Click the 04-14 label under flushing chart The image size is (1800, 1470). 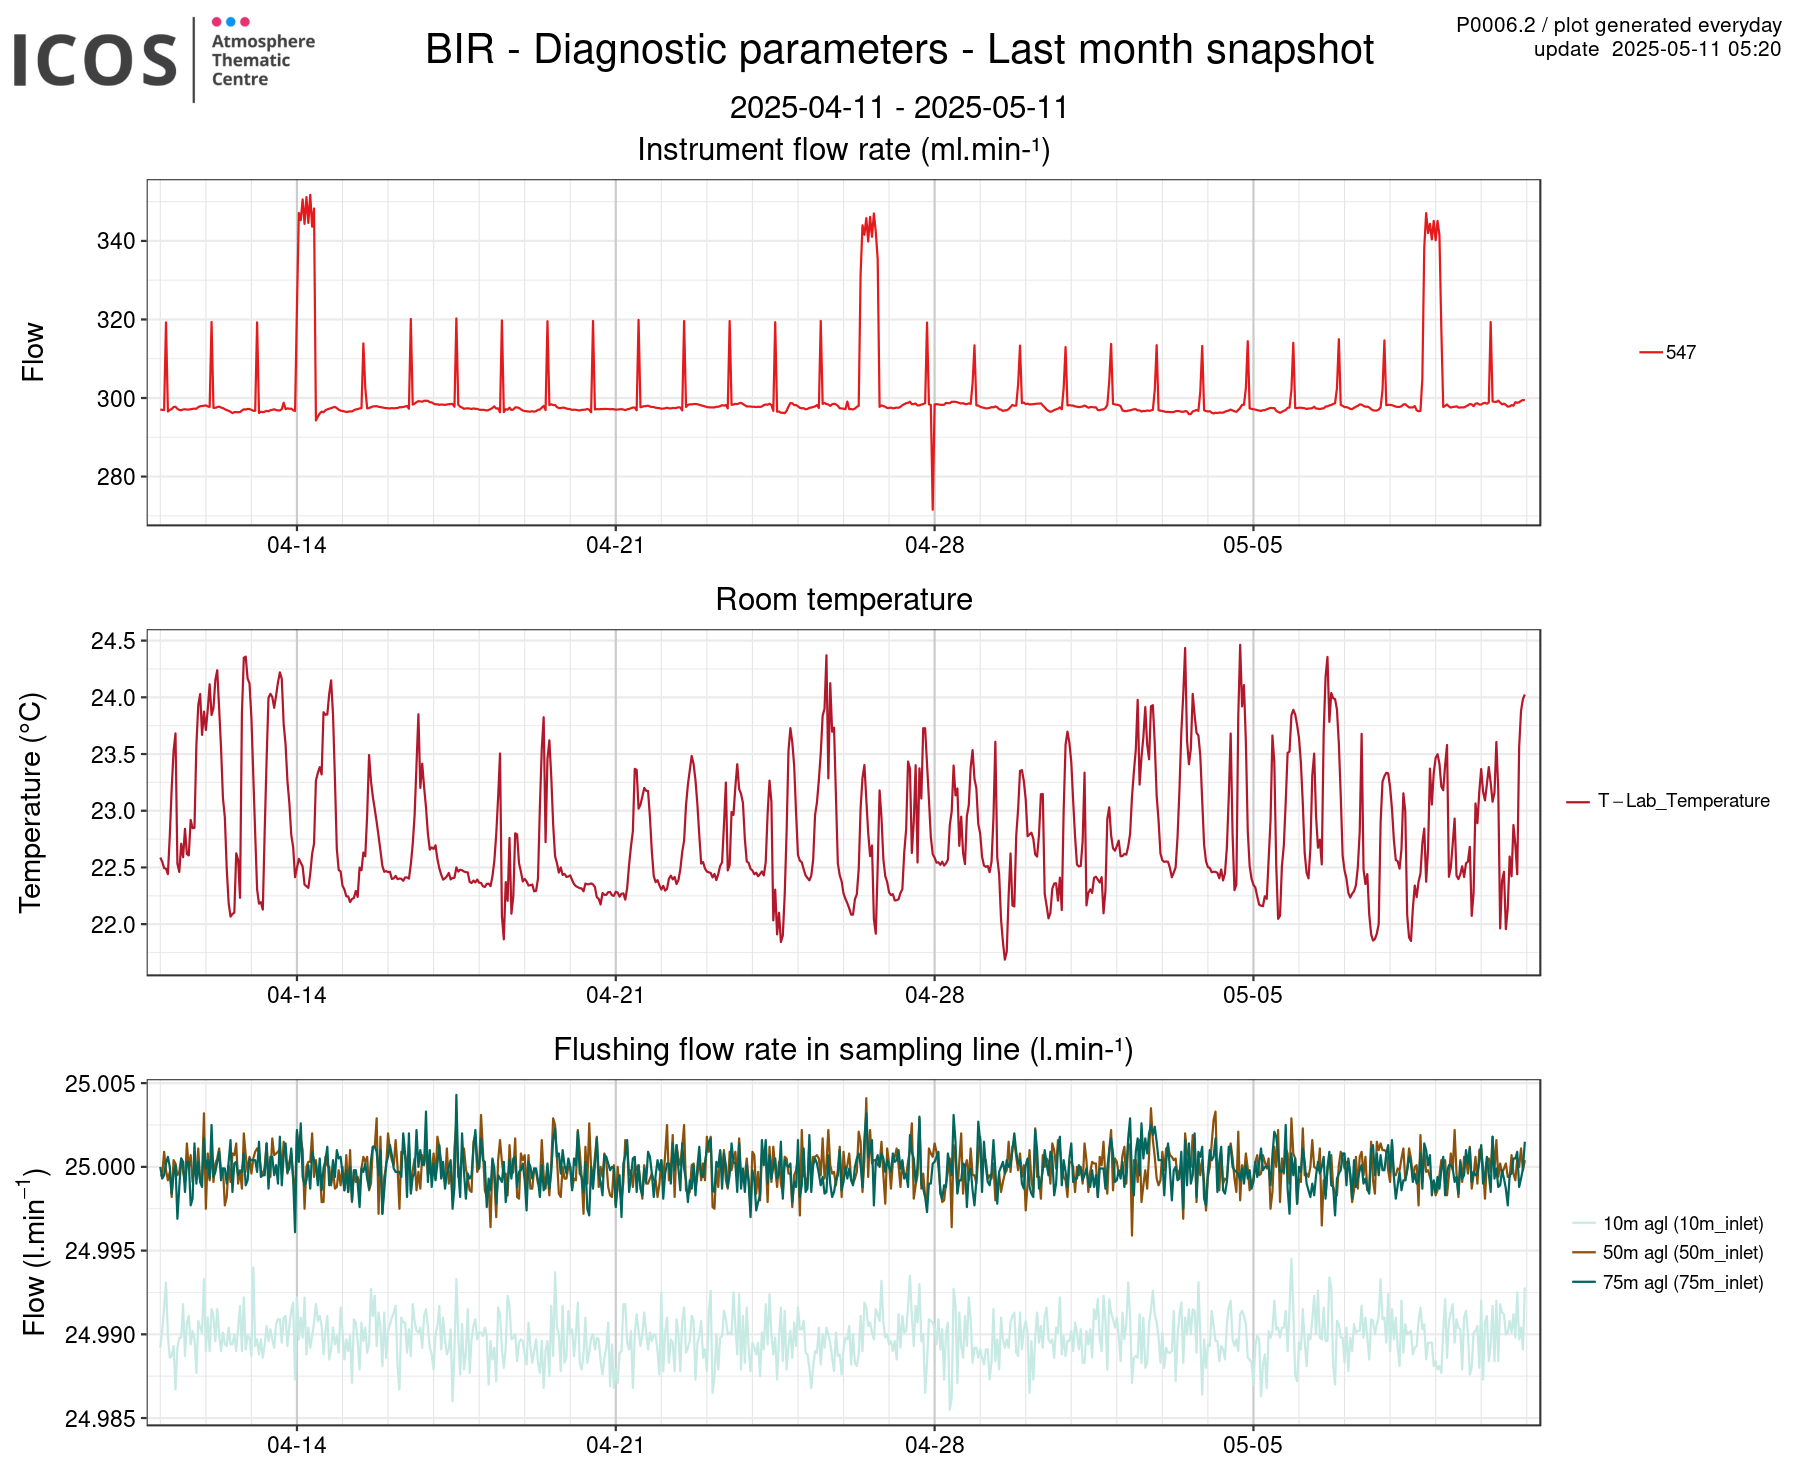296,1445
